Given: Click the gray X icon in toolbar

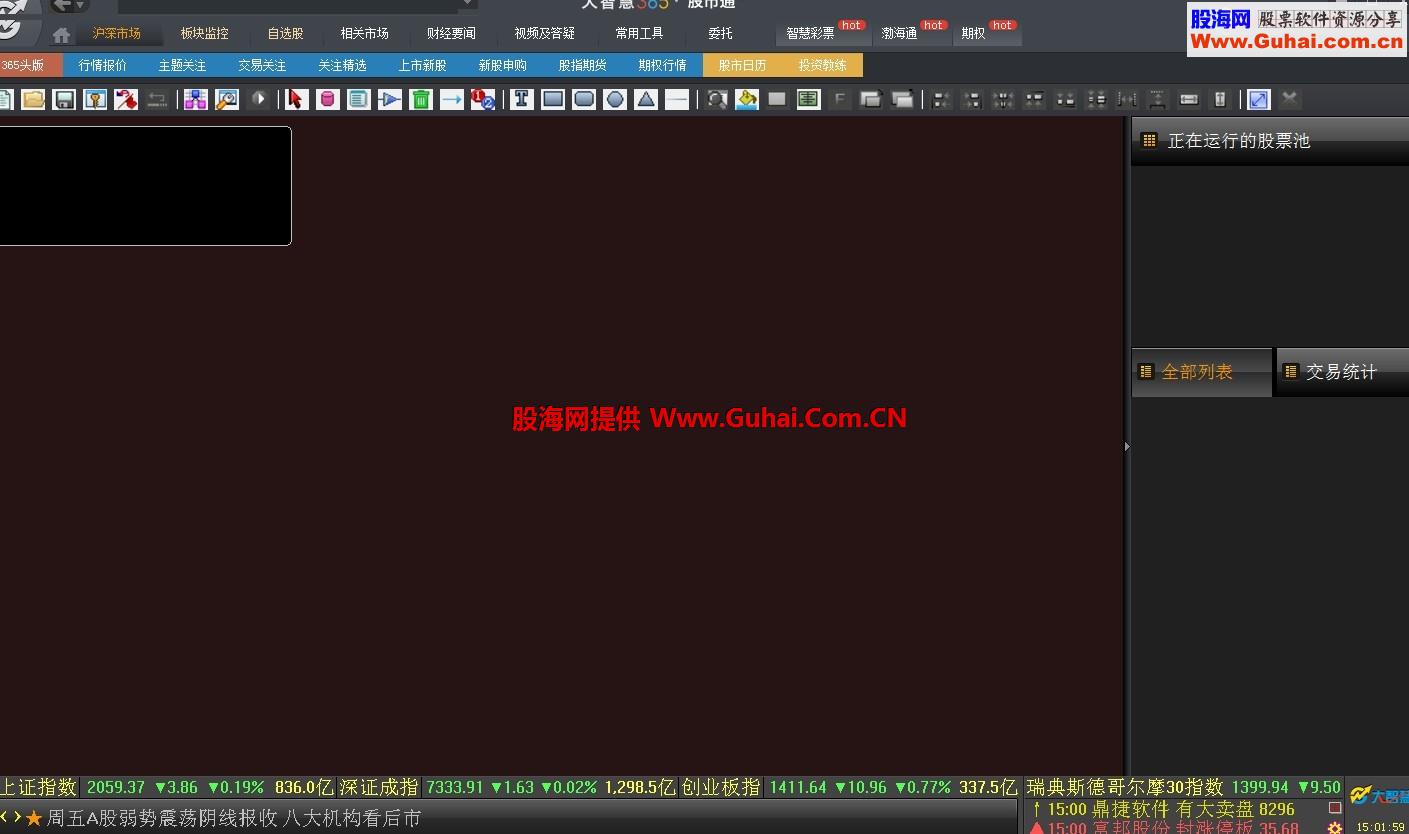Looking at the screenshot, I should coord(1290,99).
